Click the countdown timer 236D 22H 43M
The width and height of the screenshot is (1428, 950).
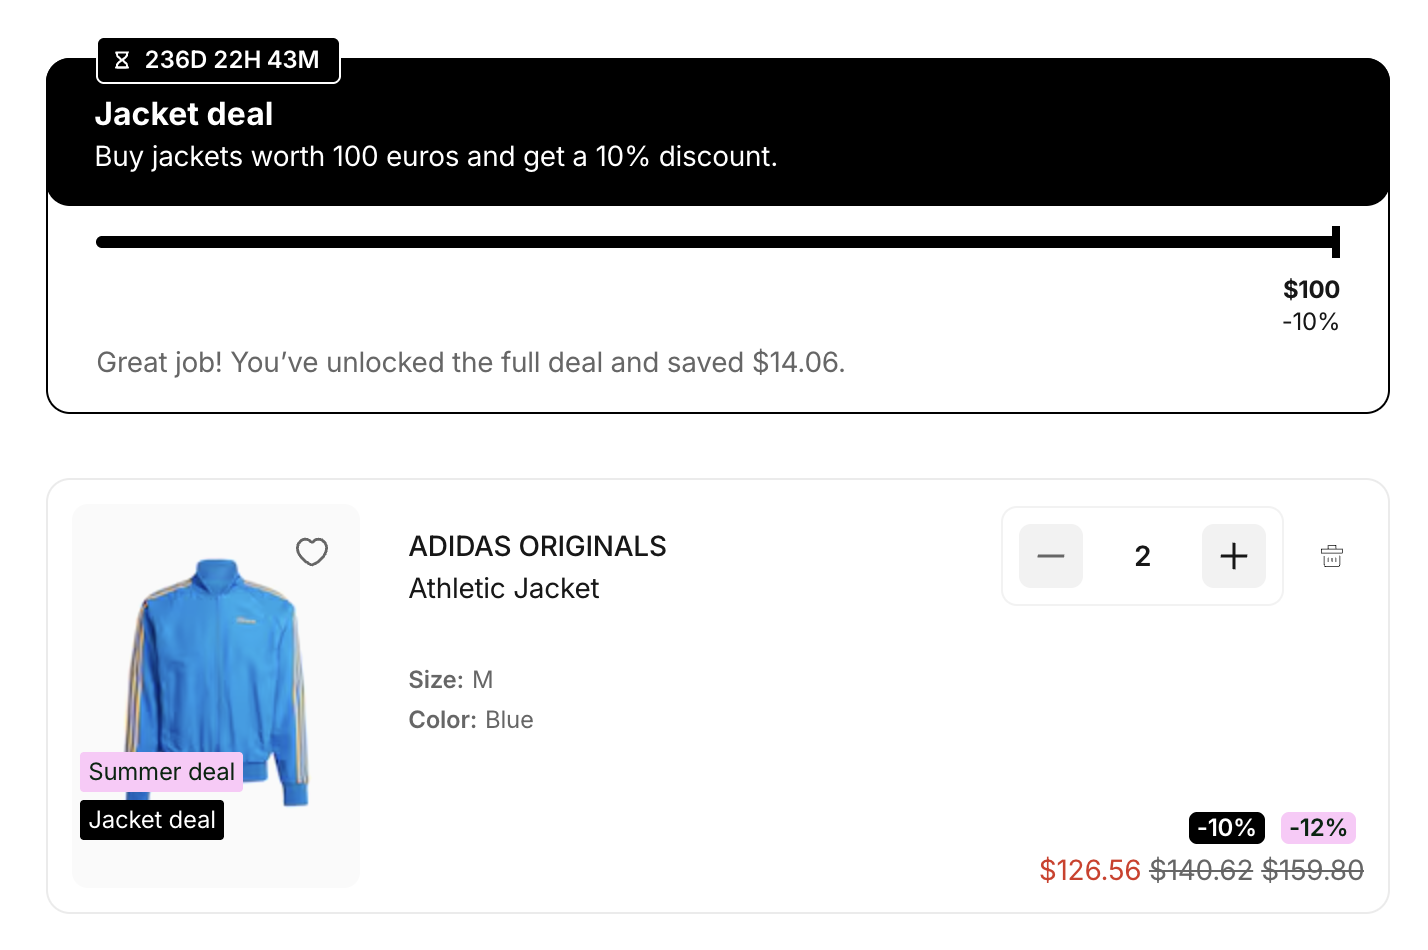pyautogui.click(x=232, y=60)
